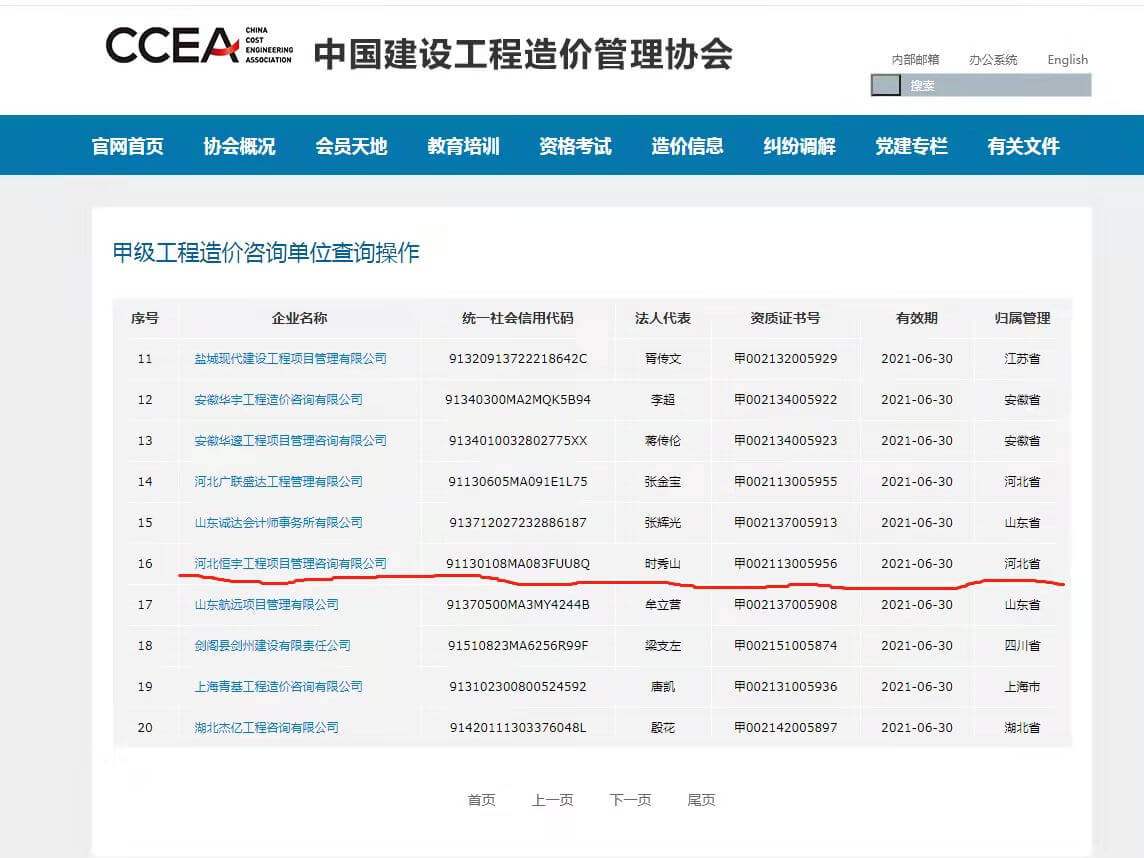1144x858 pixels.
Task: Open the 办公系统 link
Action: 993,60
